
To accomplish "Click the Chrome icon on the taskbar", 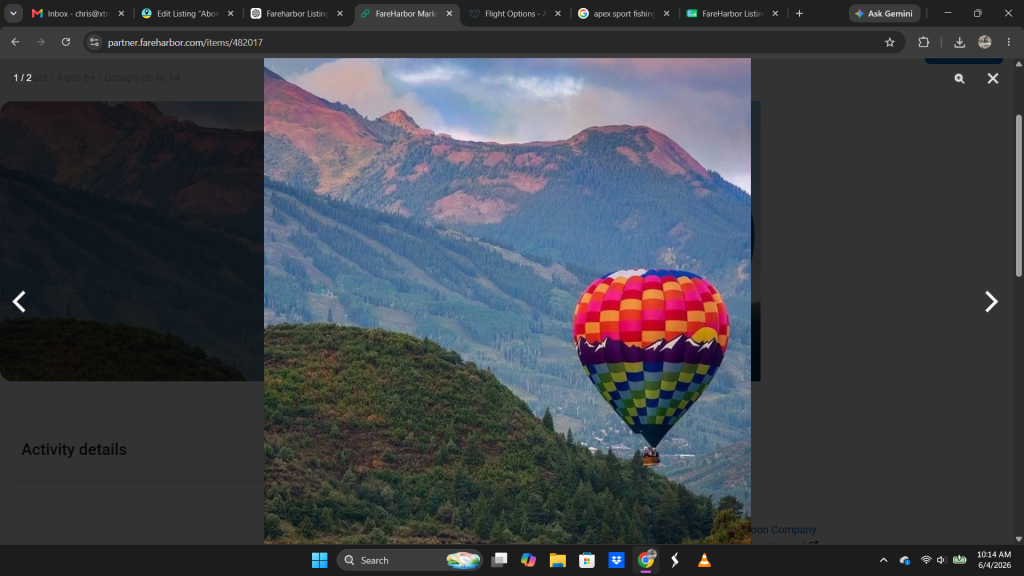I will click(646, 560).
